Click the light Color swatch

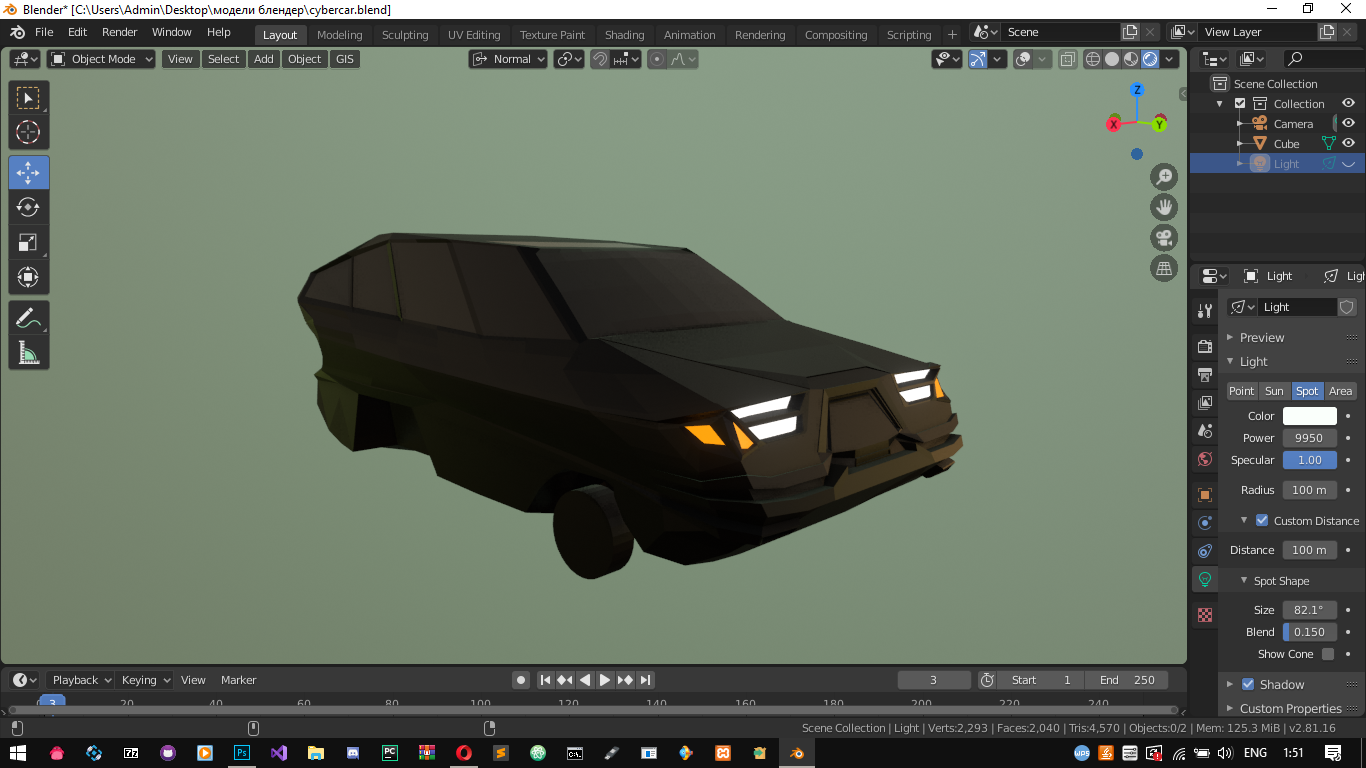tap(1309, 416)
